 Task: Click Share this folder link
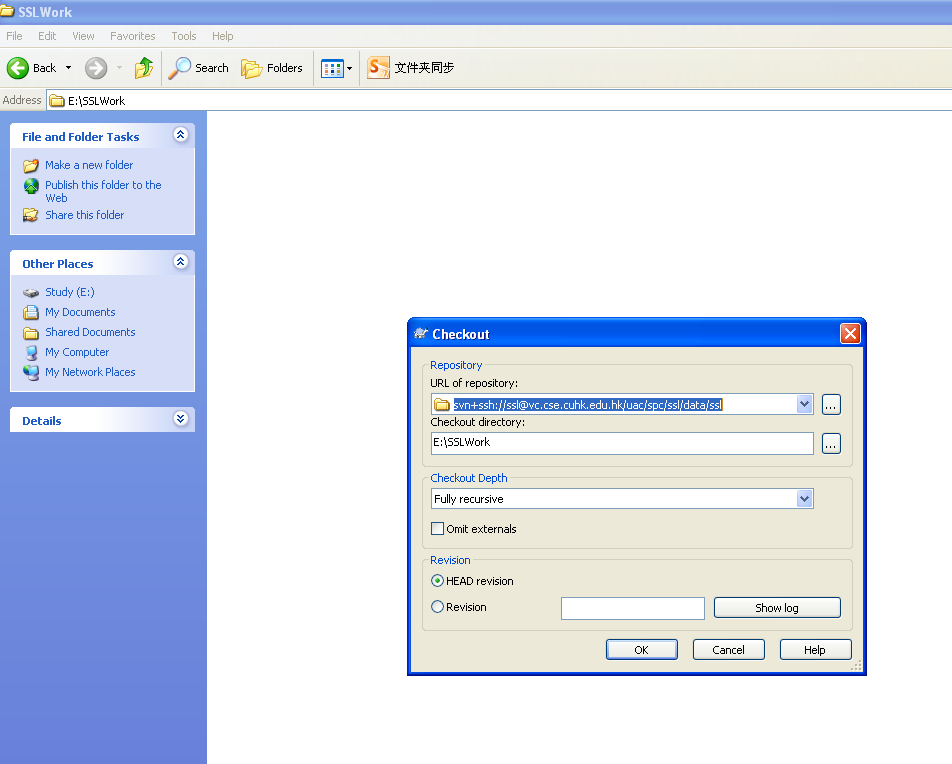(84, 215)
